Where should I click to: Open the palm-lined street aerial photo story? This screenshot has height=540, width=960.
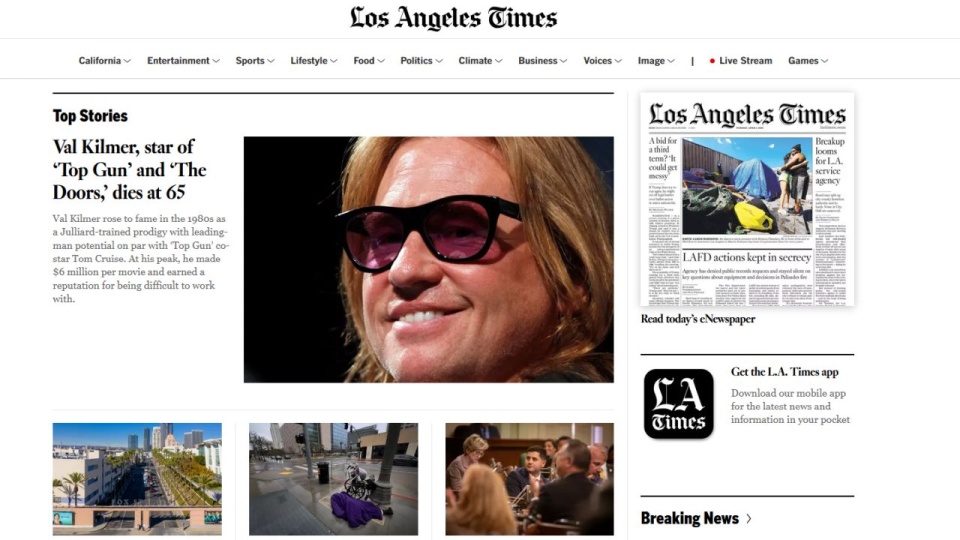click(x=137, y=479)
